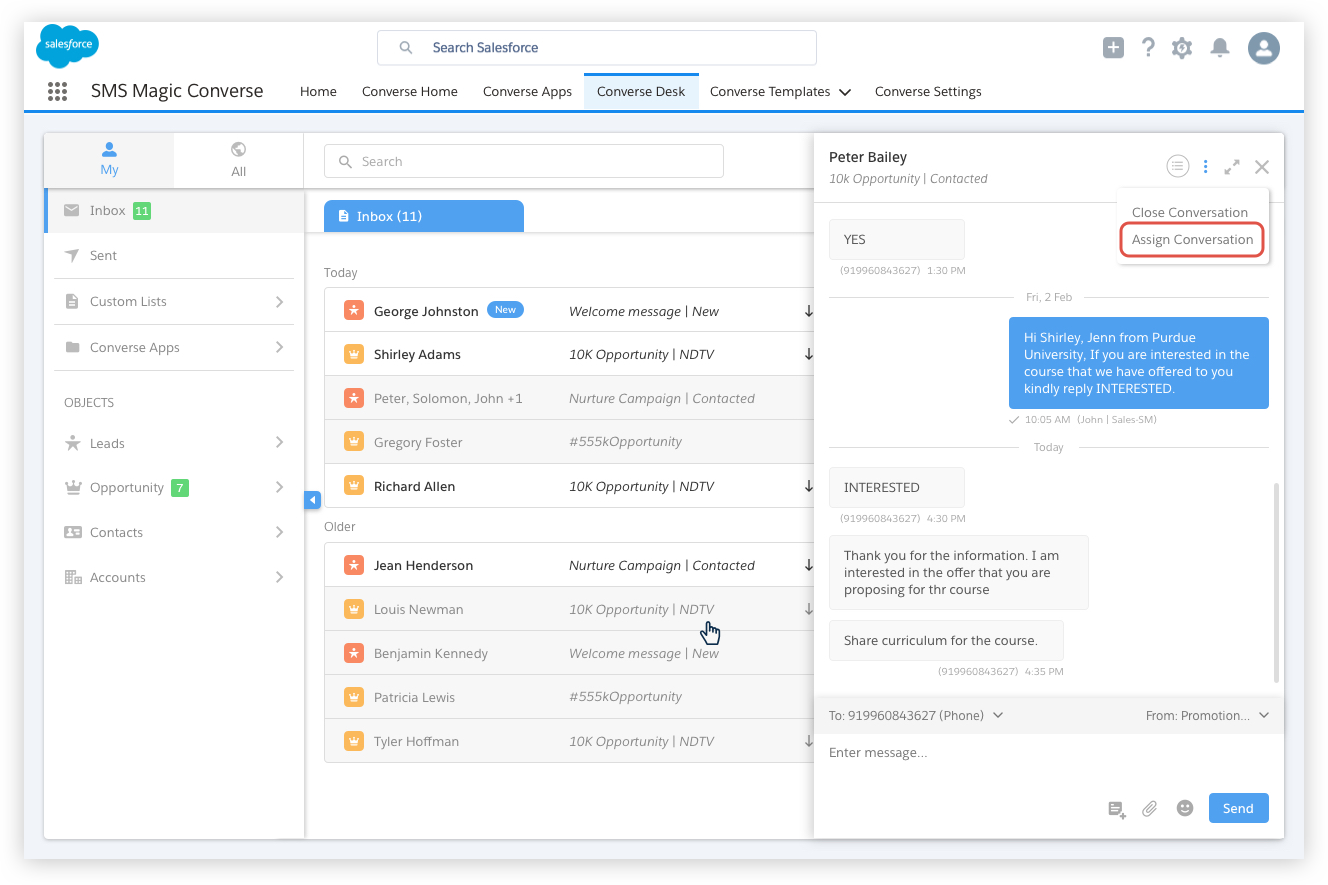Image resolution: width=1328 pixels, height=885 pixels.
Task: Click the Search Salesforce field
Action: pos(597,47)
